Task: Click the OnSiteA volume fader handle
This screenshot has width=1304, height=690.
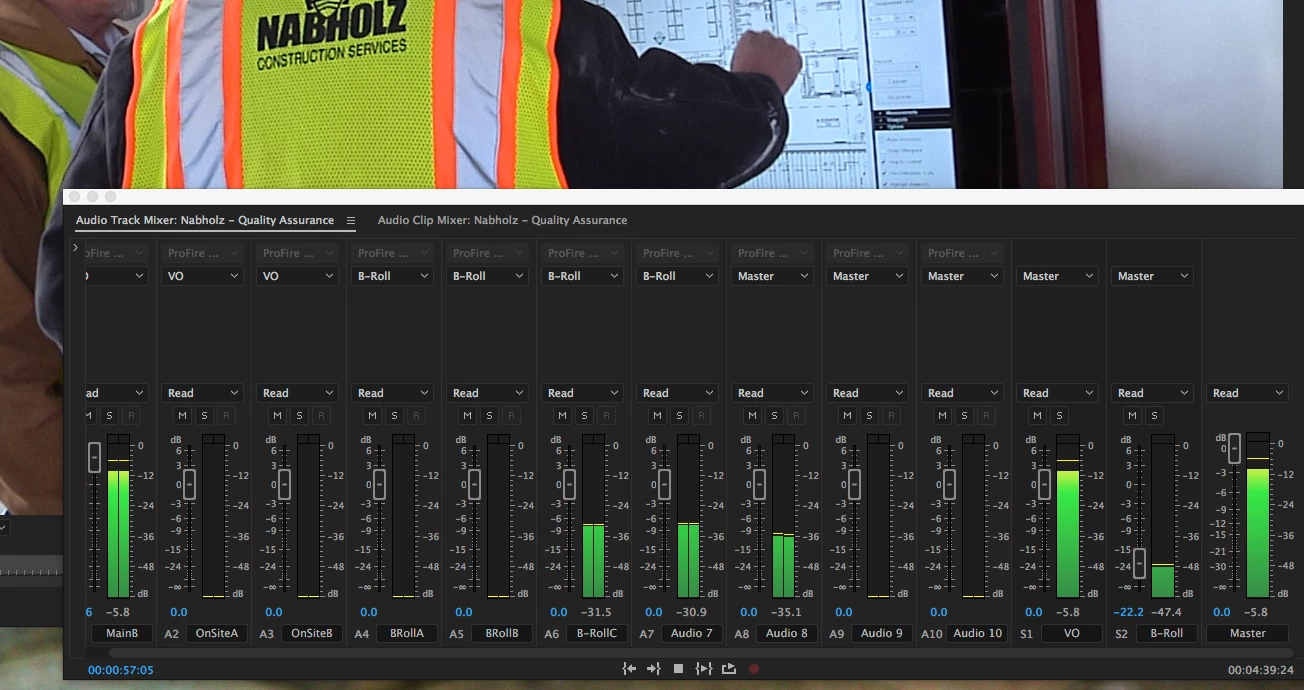Action: 189,485
